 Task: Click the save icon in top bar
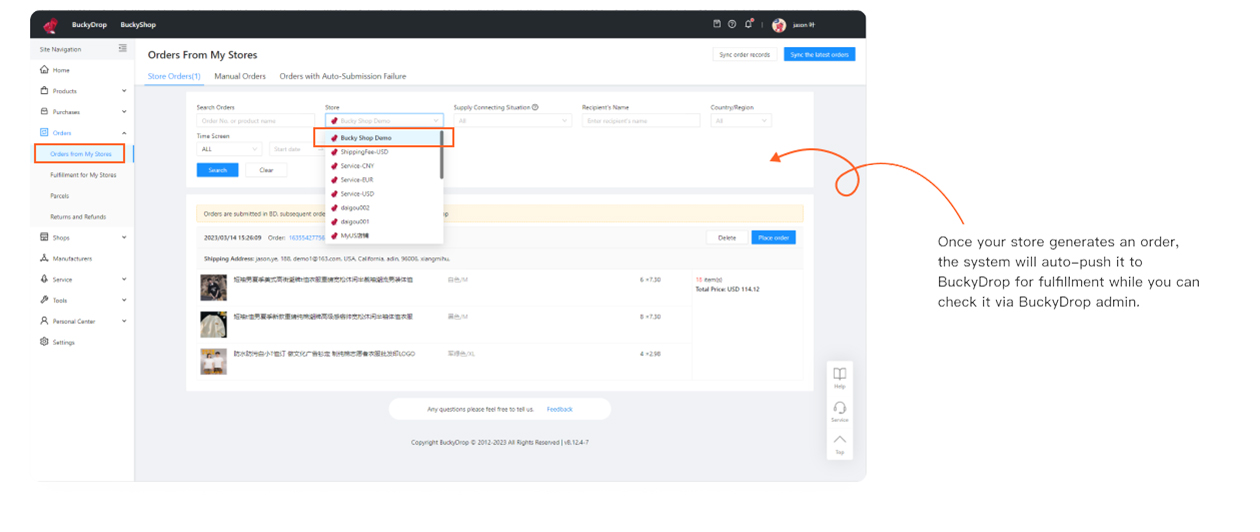[x=716, y=24]
